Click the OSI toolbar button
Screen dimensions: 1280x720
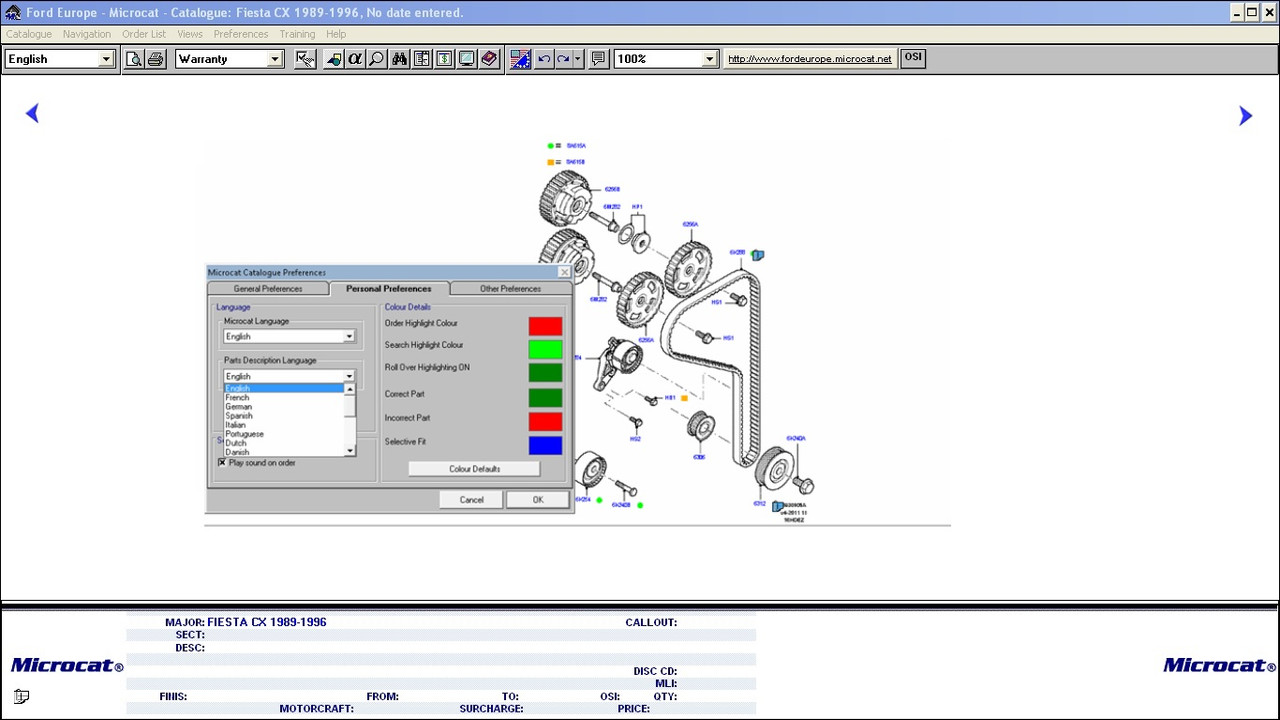(913, 58)
